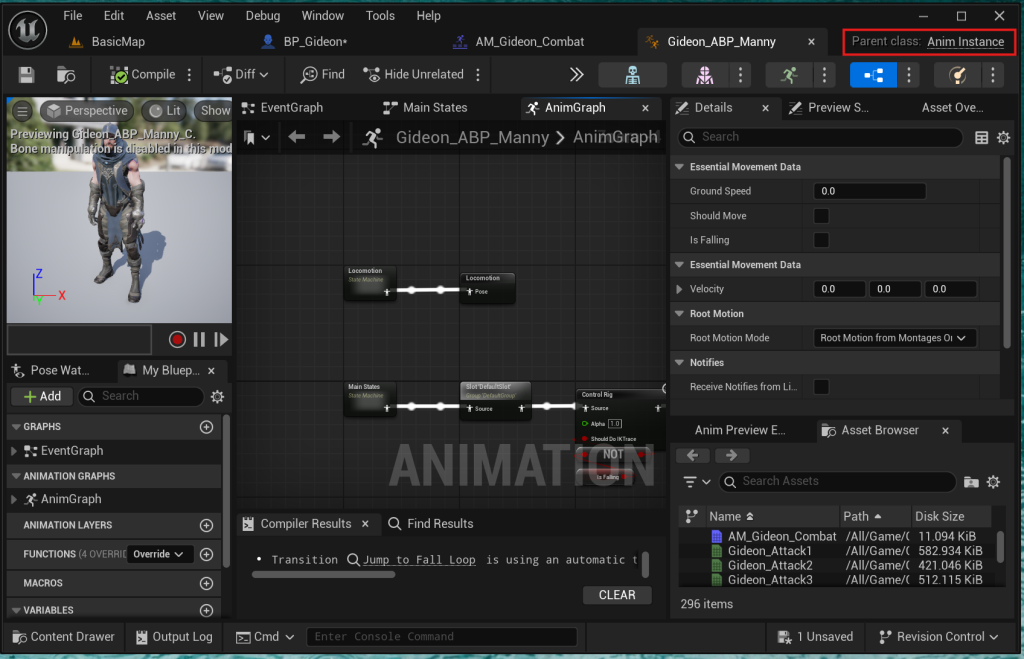Open My Blueprint settings gear
Viewport: 1024px width, 659px height.
[x=217, y=396]
